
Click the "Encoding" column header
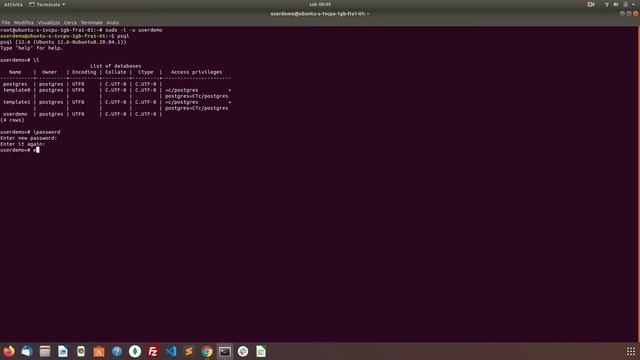pyautogui.click(x=84, y=72)
